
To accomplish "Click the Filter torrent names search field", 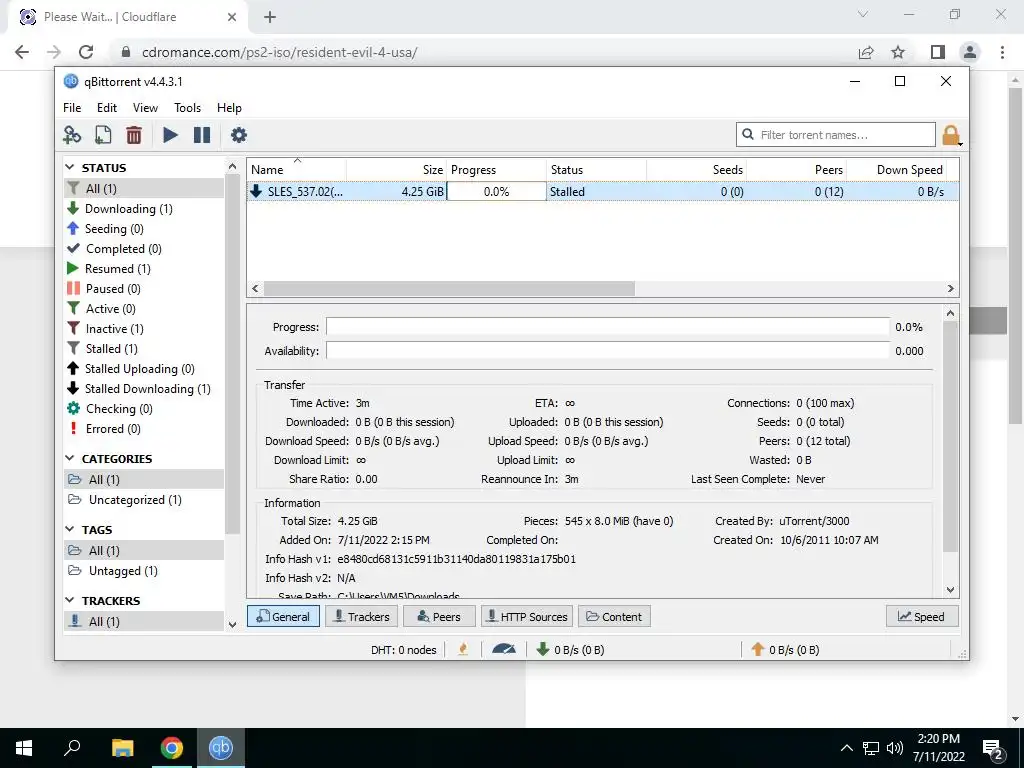I will pos(836,135).
